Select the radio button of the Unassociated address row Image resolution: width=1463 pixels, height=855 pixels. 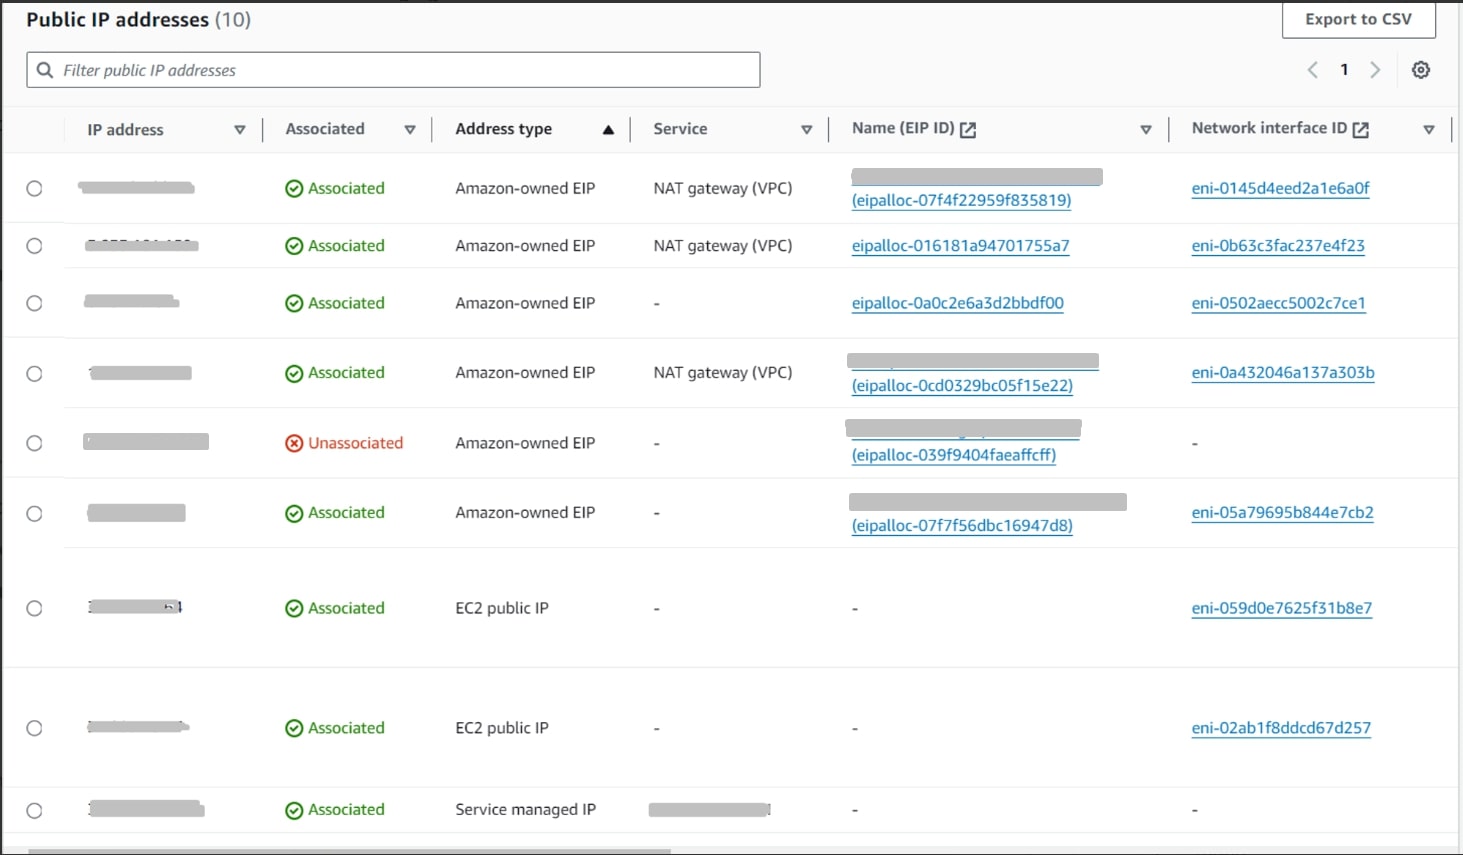coord(34,442)
